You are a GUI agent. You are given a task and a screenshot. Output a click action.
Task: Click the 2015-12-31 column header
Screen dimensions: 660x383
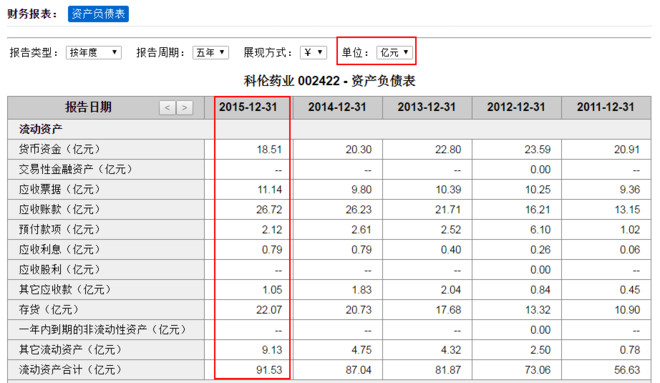(248, 107)
